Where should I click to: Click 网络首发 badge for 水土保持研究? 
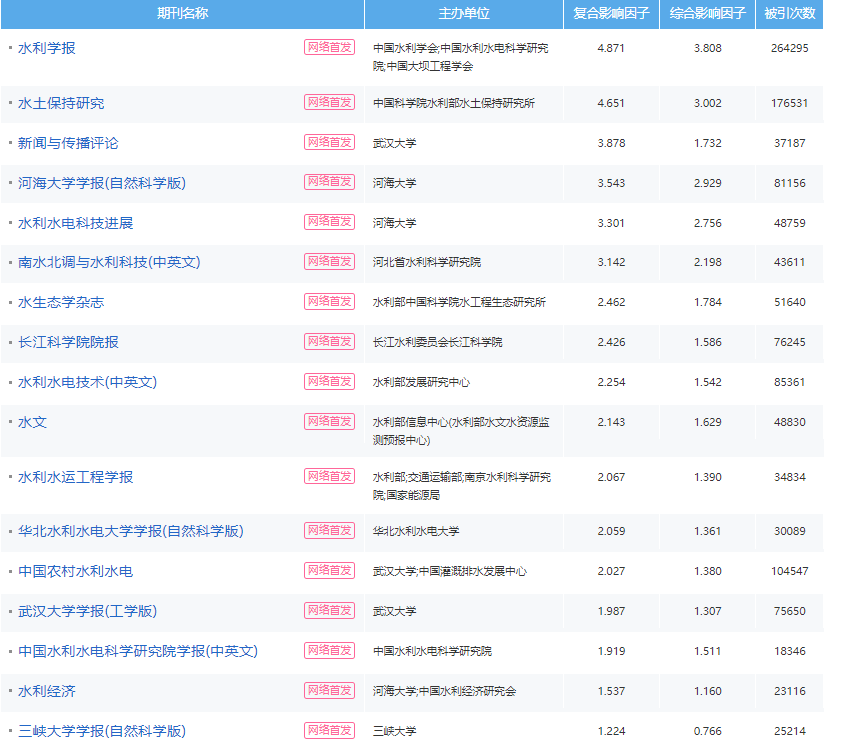tap(330, 102)
